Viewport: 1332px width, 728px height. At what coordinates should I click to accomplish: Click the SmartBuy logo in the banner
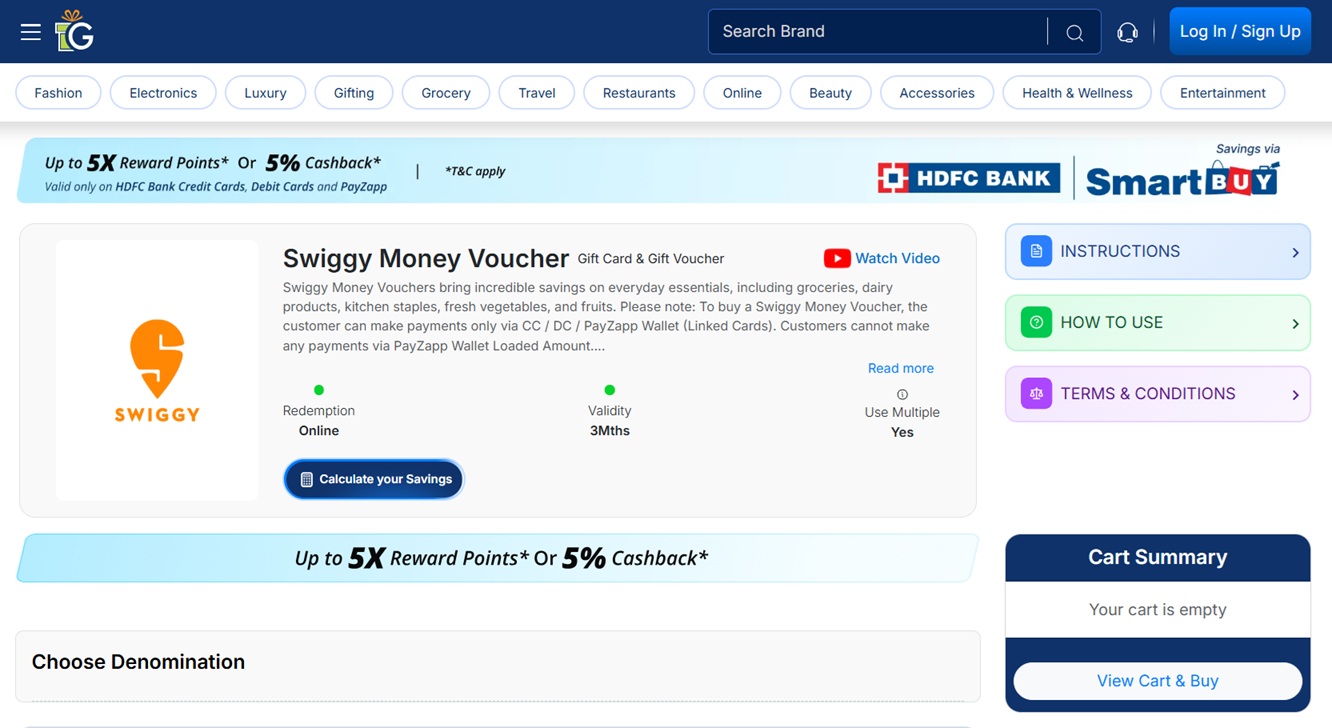[1182, 178]
